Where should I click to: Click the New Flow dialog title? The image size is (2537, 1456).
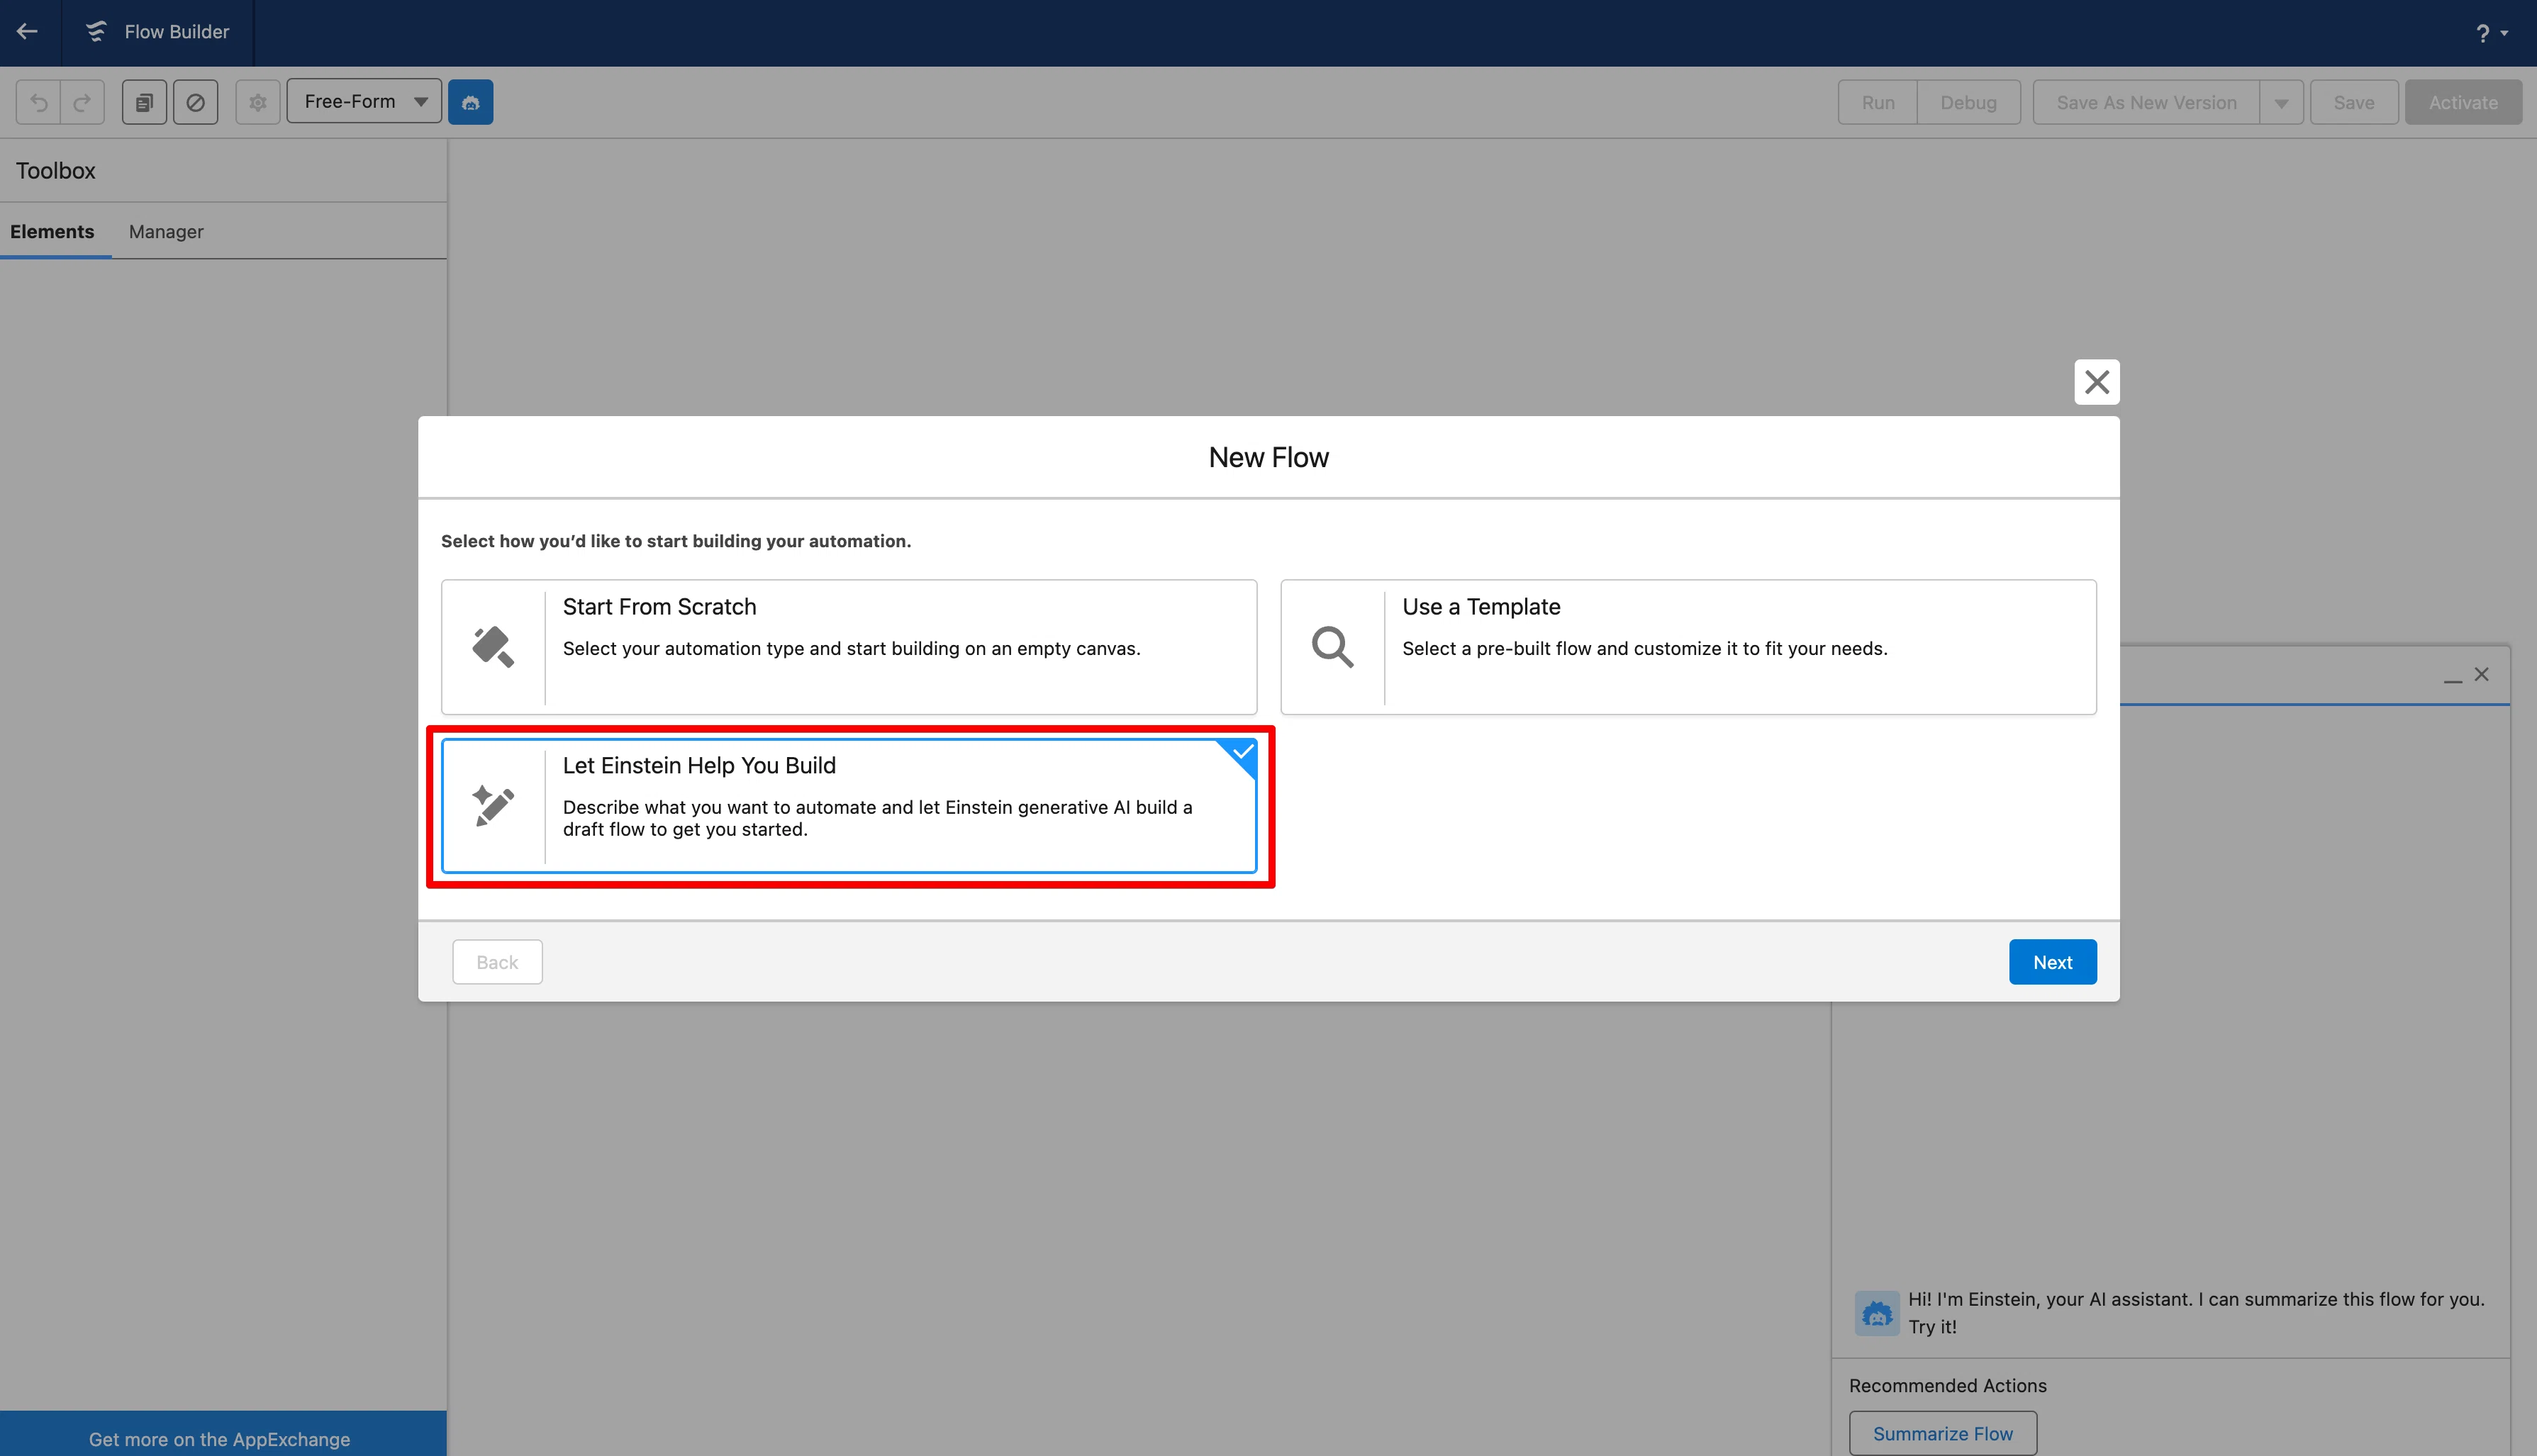click(x=1268, y=457)
